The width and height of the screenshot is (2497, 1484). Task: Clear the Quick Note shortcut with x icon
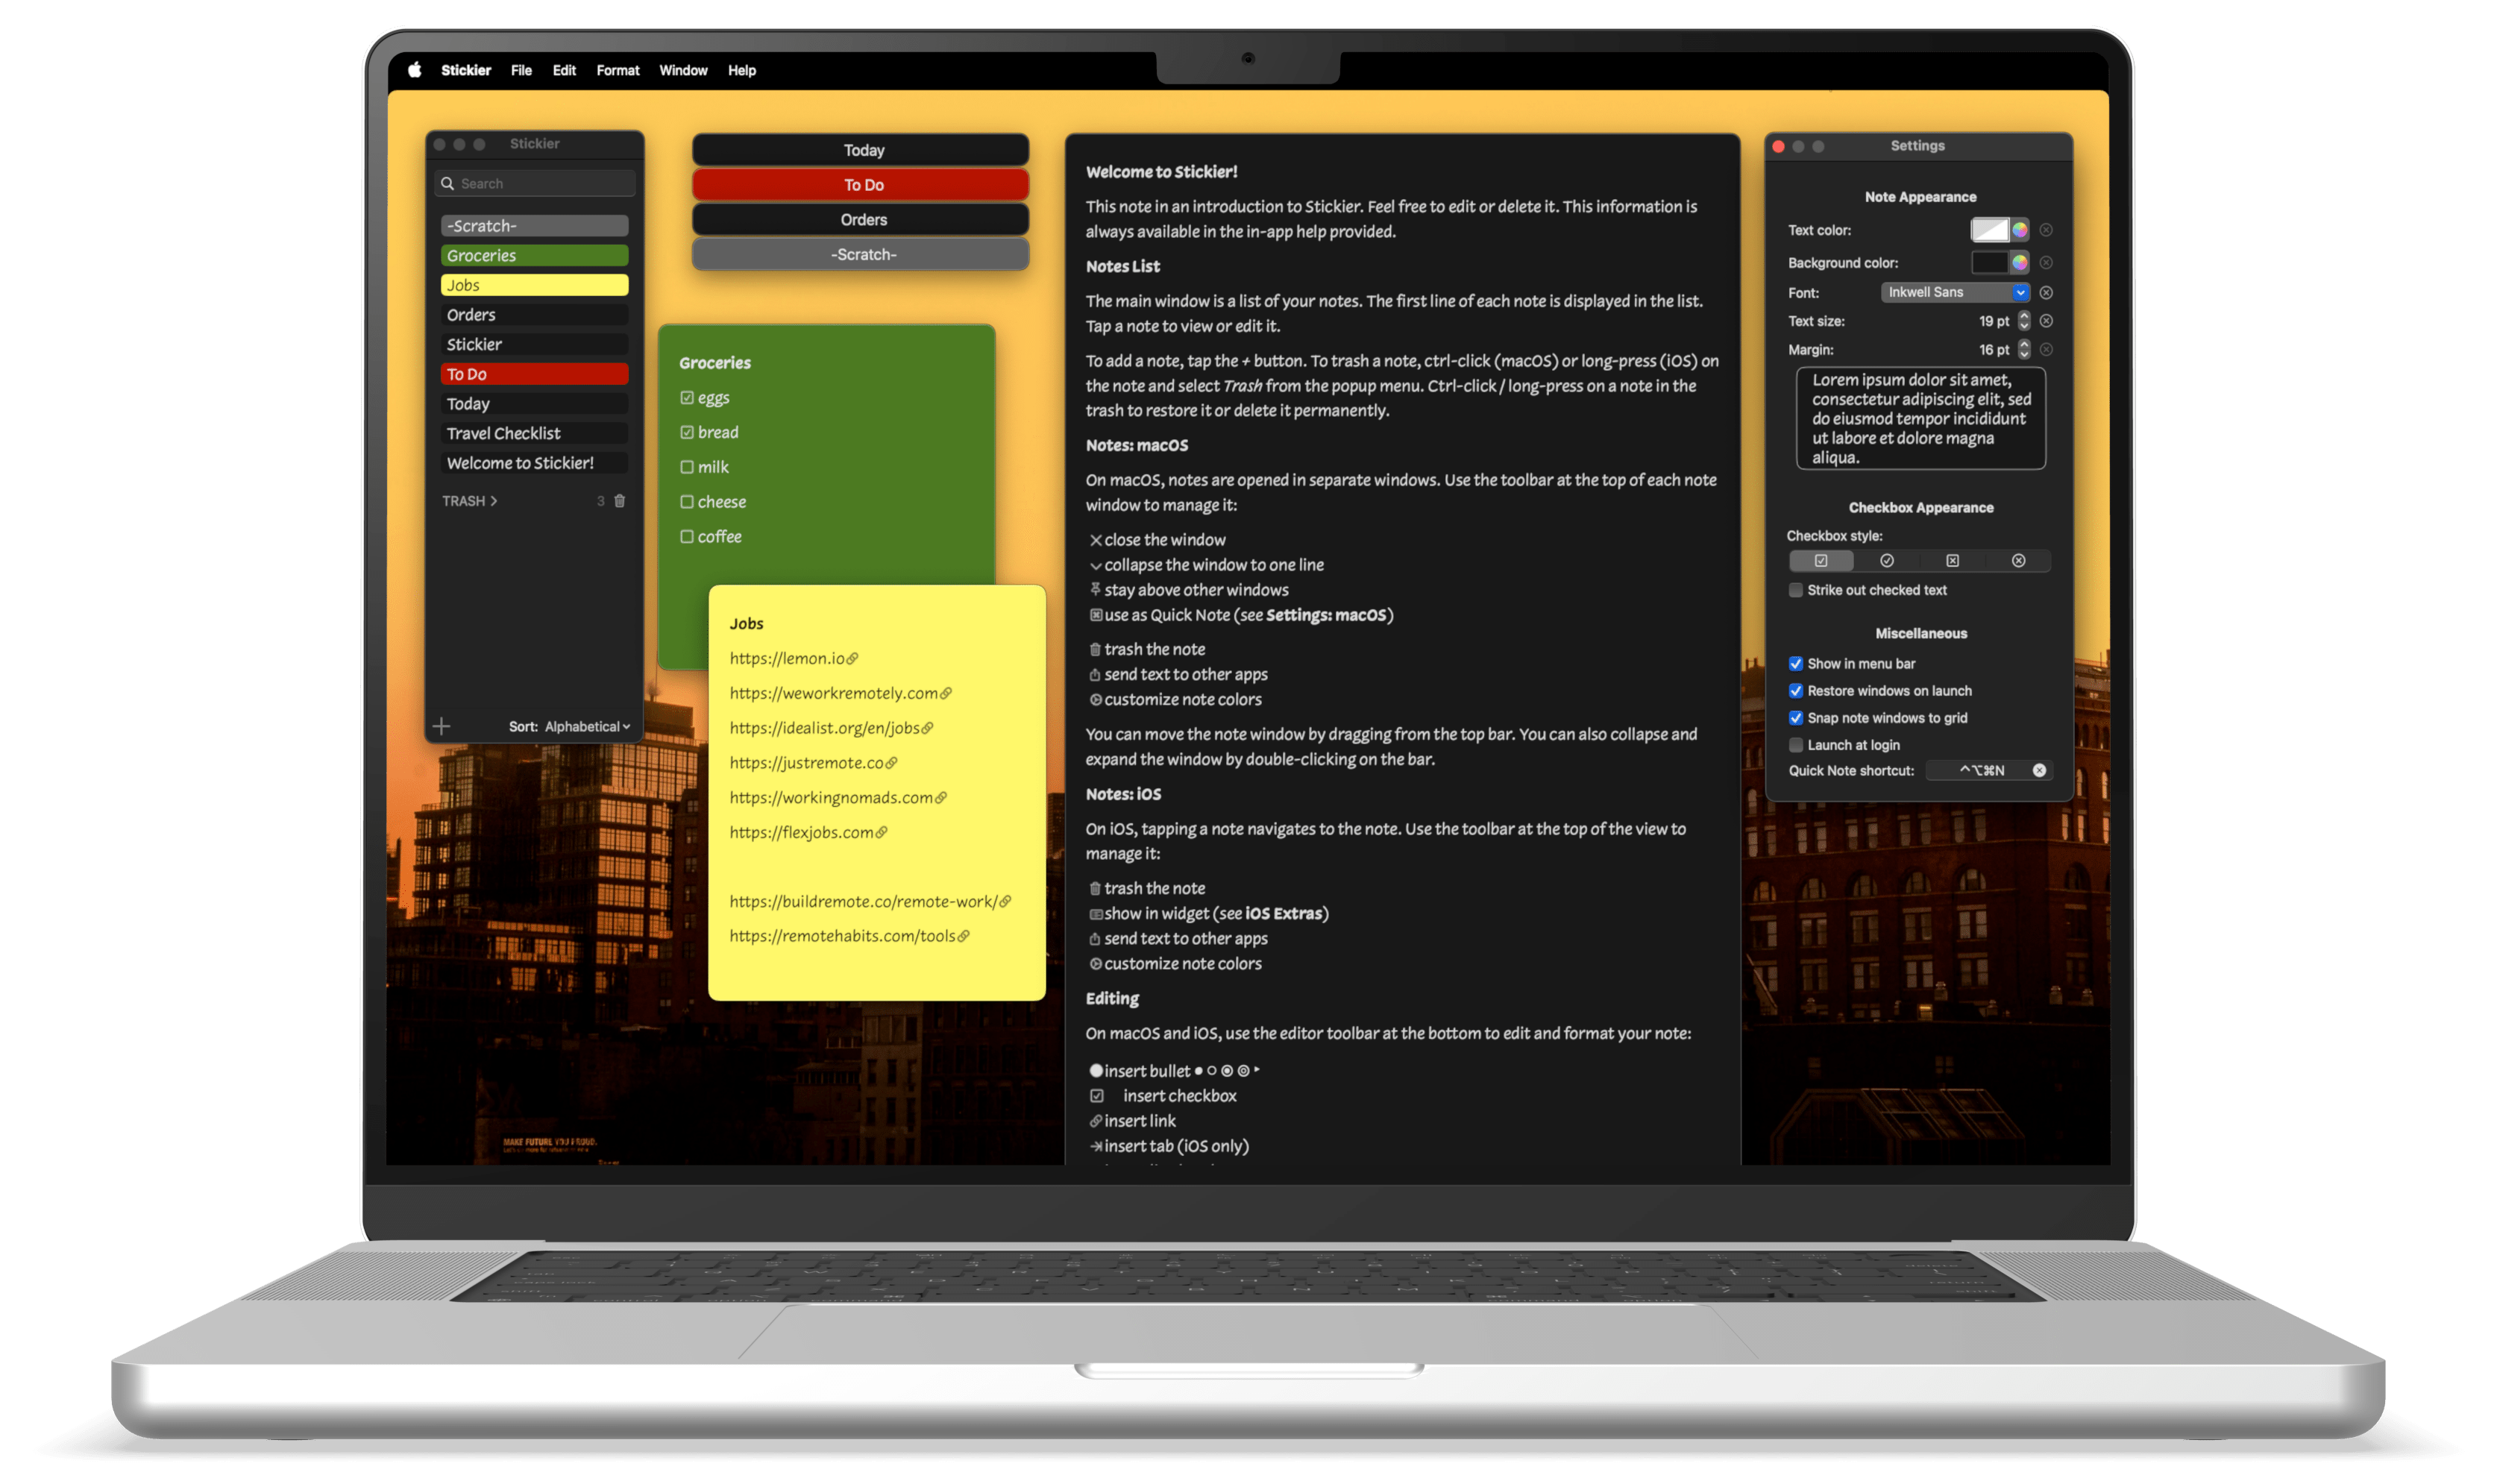2039,770
